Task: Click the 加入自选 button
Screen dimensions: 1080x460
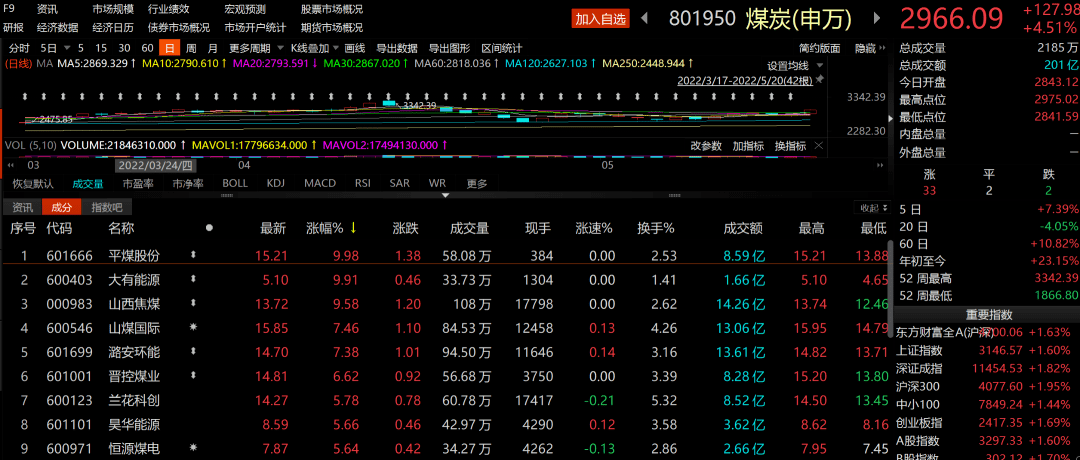Action: (601, 18)
